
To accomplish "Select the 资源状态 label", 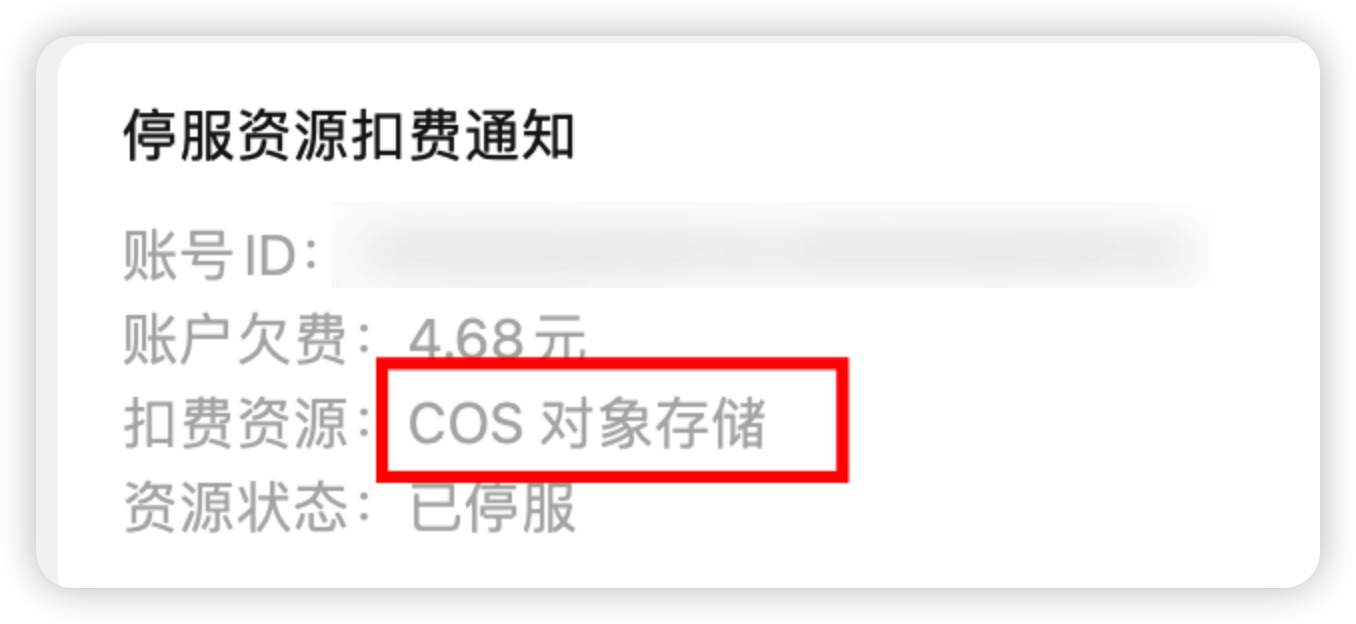I will click(236, 507).
